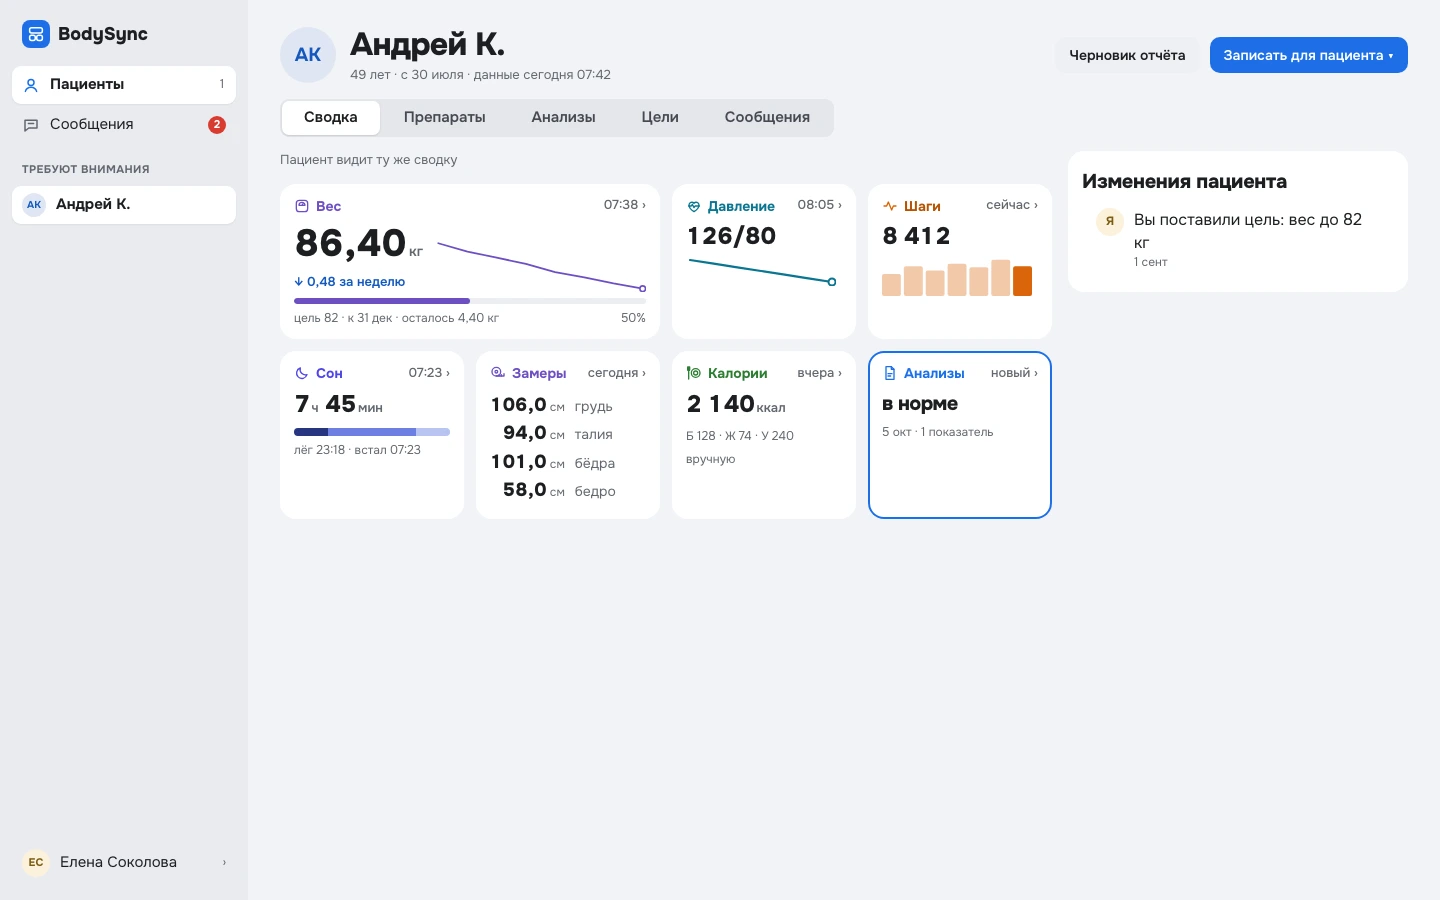Viewport: 1440px width, 900px height.
Task: Click the document icon on Анализы card
Action: pos(889,373)
